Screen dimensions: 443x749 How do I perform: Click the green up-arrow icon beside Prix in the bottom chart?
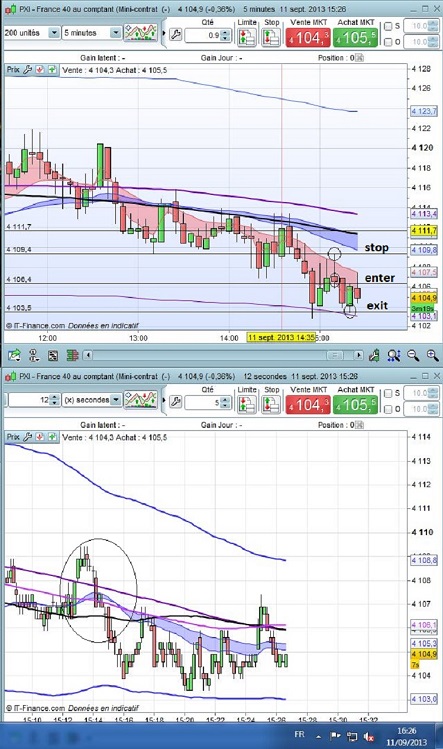coord(52,437)
